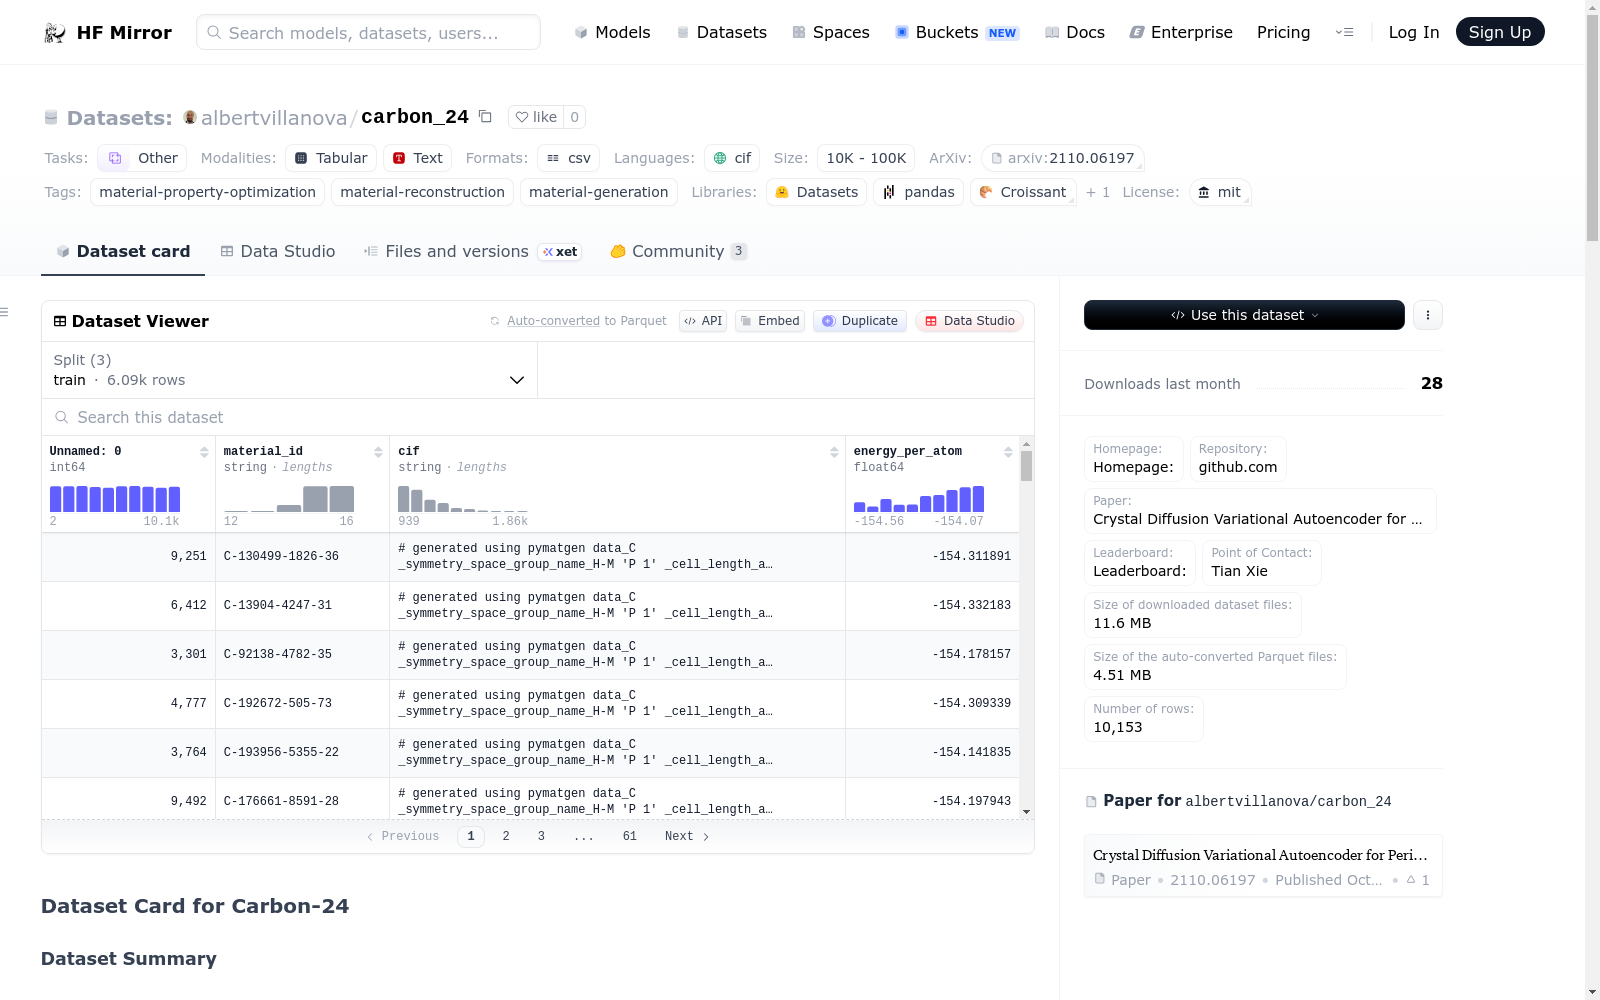Open the Auto-converted to Parquet link
Screen dimensions: 1600x1000
[586, 321]
